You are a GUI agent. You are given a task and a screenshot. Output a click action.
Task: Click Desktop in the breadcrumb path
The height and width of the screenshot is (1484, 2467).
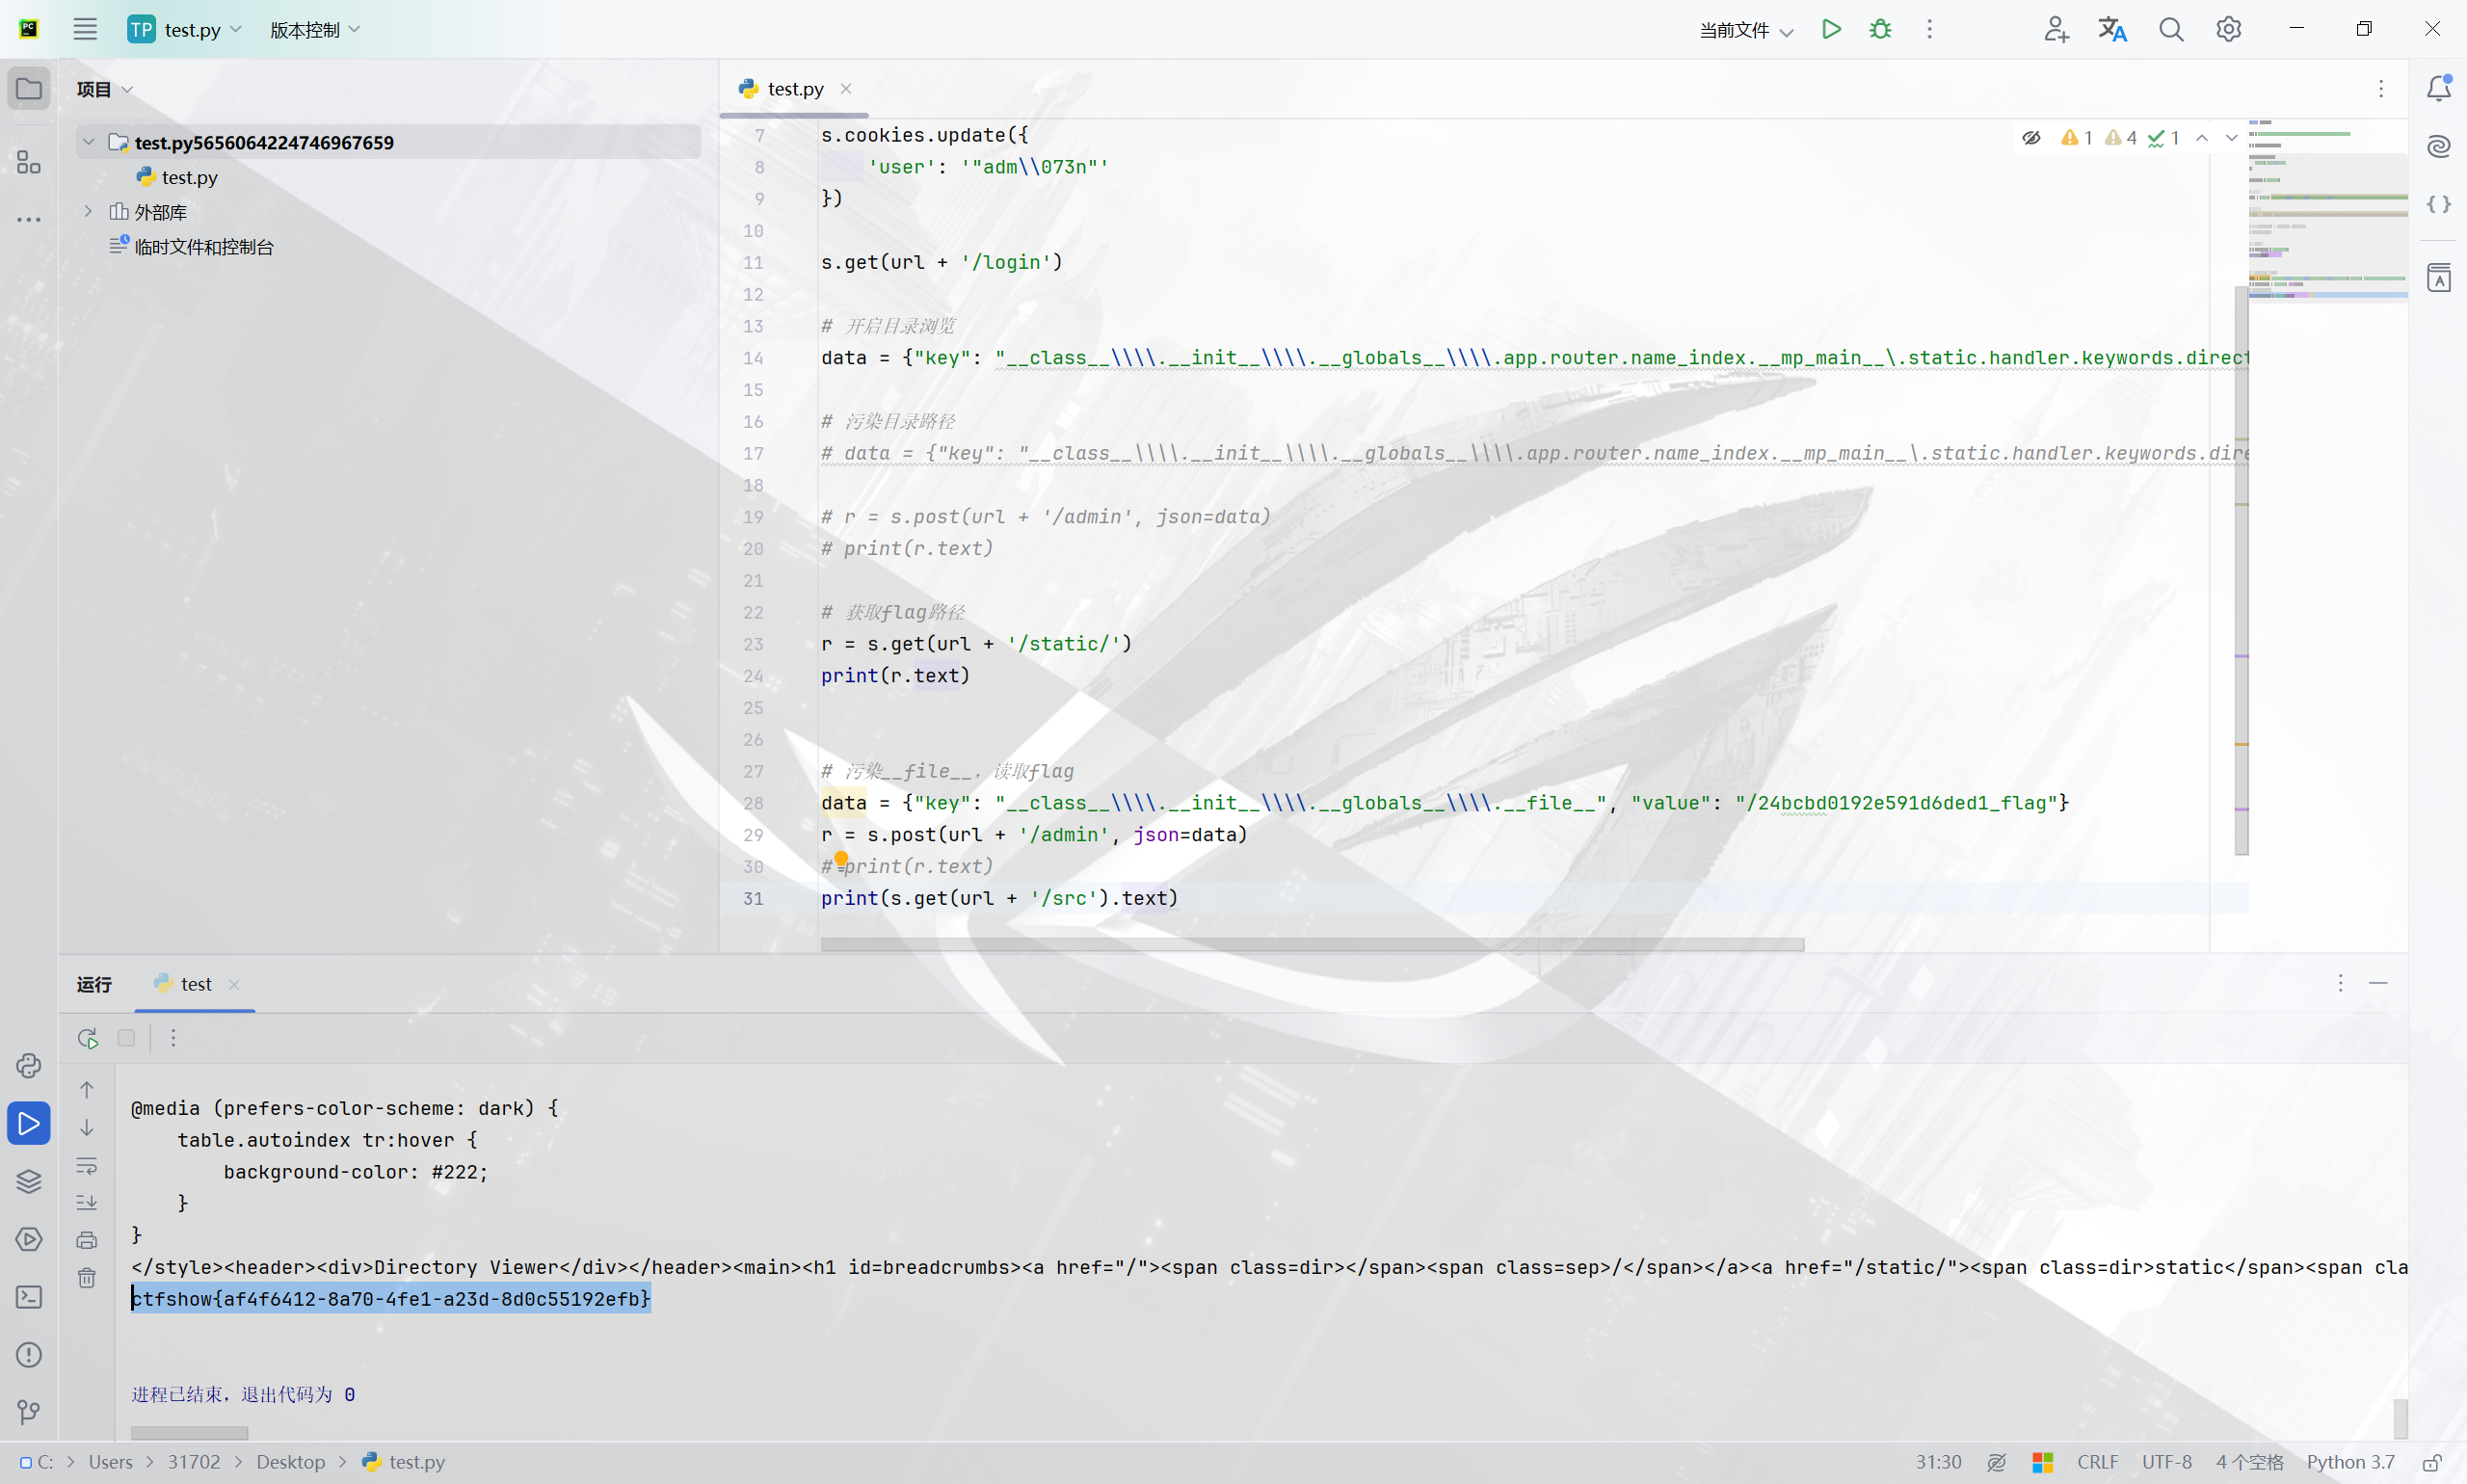coord(291,1462)
